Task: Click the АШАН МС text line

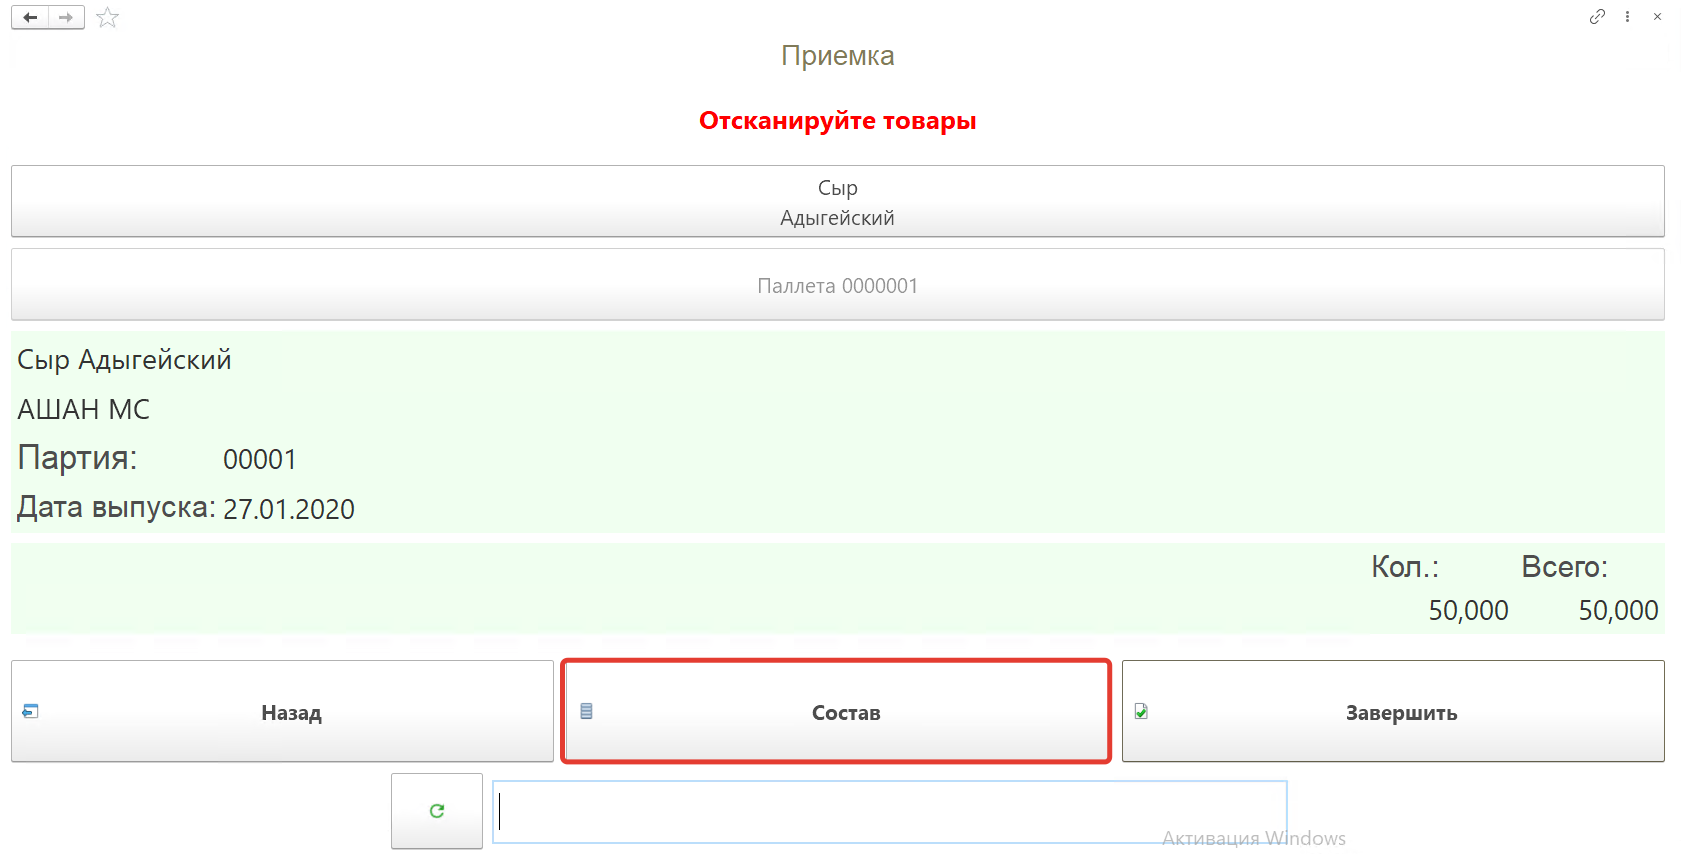Action: 84,410
